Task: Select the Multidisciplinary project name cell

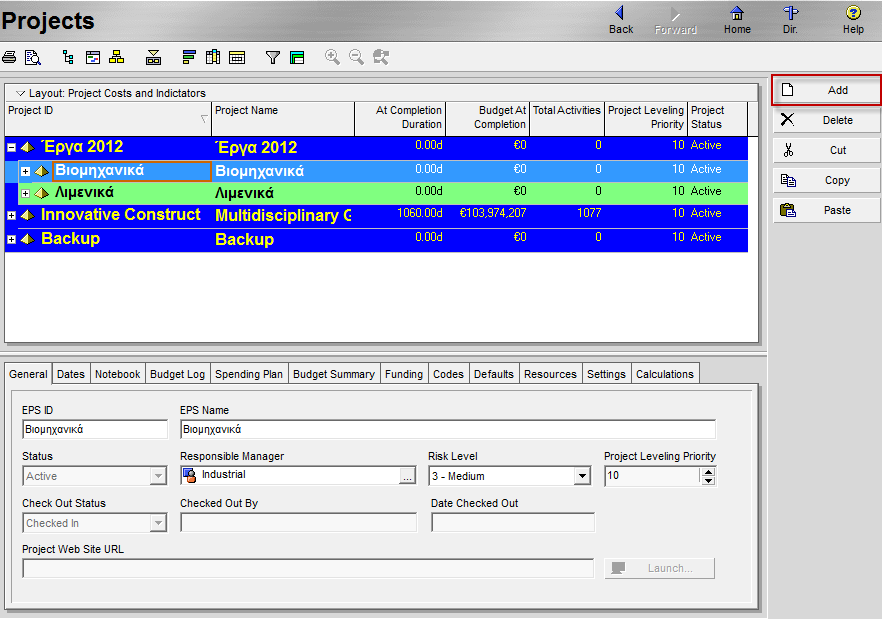Action: (283, 215)
